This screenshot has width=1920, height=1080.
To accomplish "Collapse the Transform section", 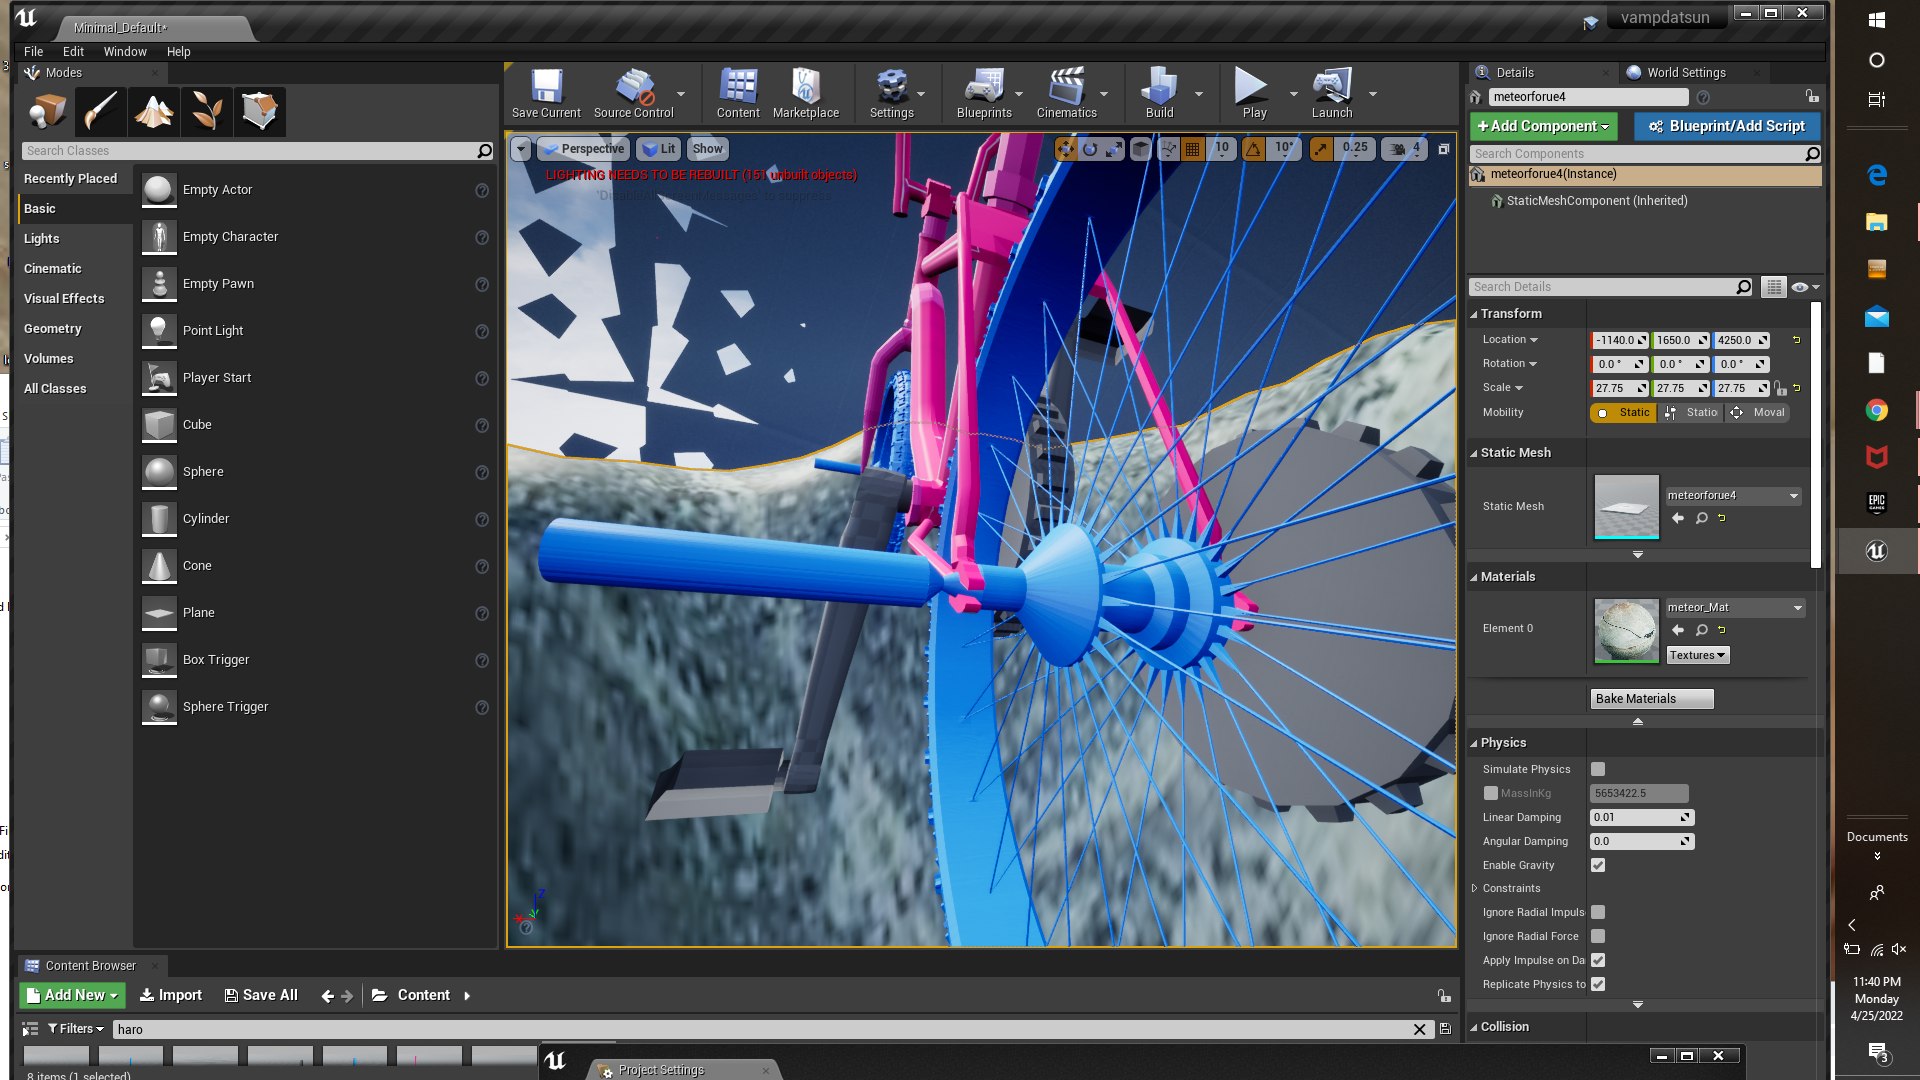I will [x=1474, y=314].
